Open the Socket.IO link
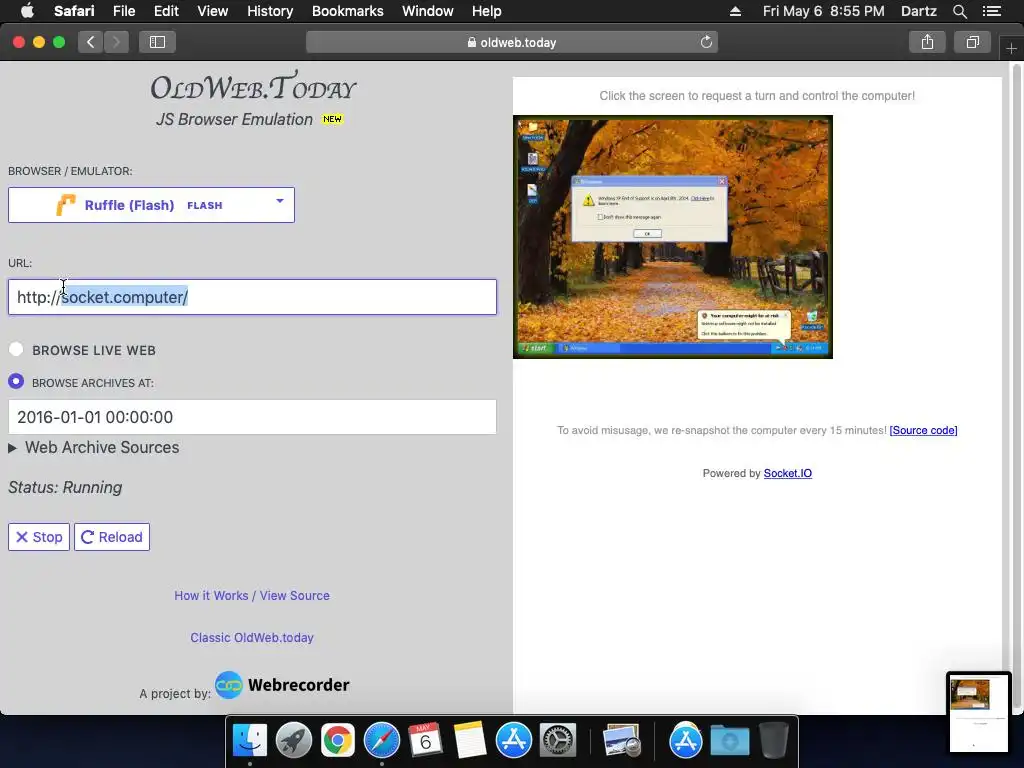The height and width of the screenshot is (768, 1024). pyautogui.click(x=788, y=473)
